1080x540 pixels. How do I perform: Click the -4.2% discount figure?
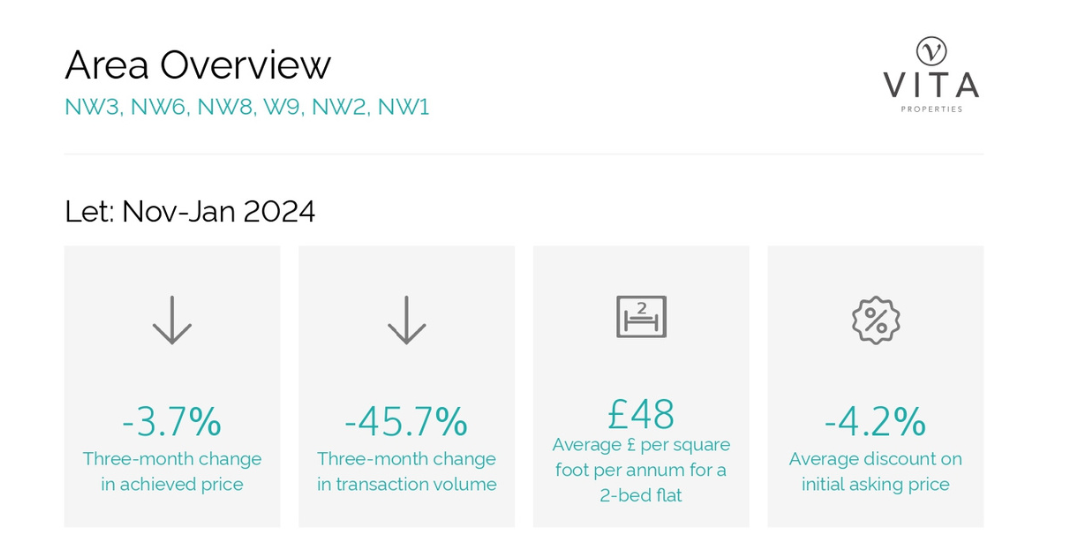(875, 422)
